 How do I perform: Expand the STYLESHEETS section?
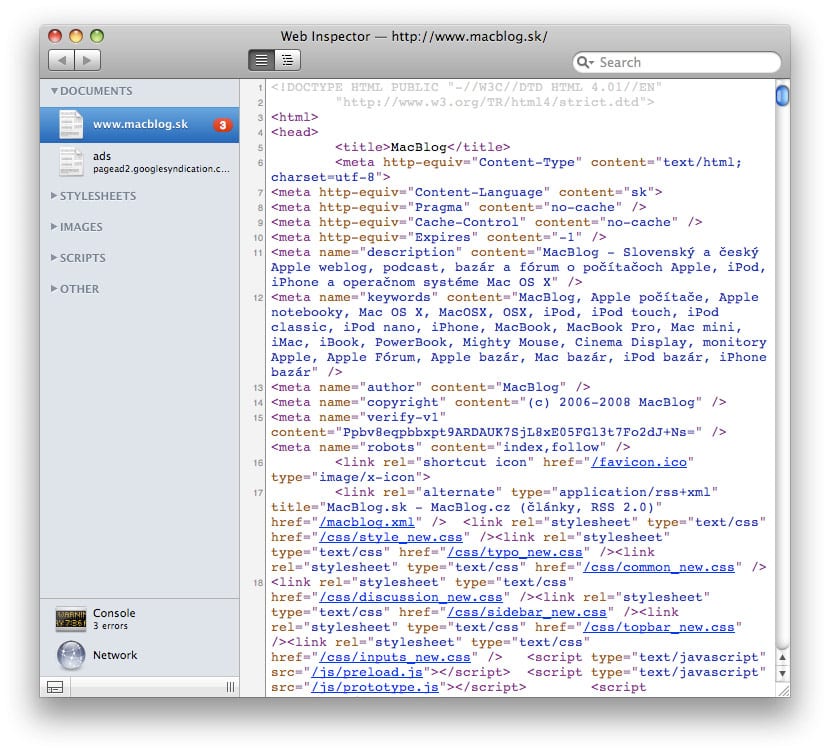54,196
